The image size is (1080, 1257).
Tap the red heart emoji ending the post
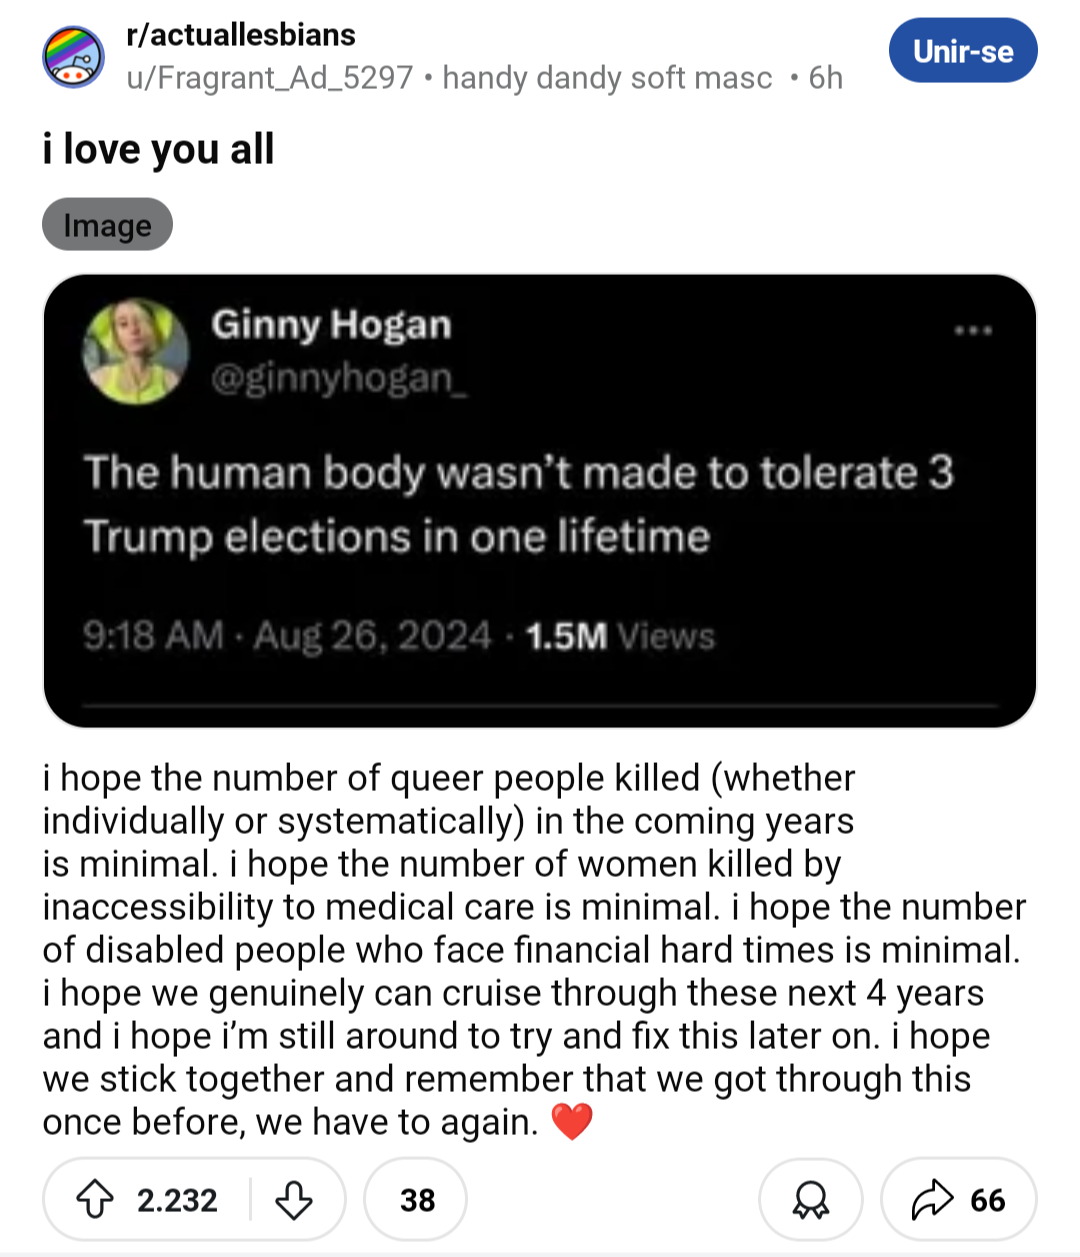tap(572, 1122)
